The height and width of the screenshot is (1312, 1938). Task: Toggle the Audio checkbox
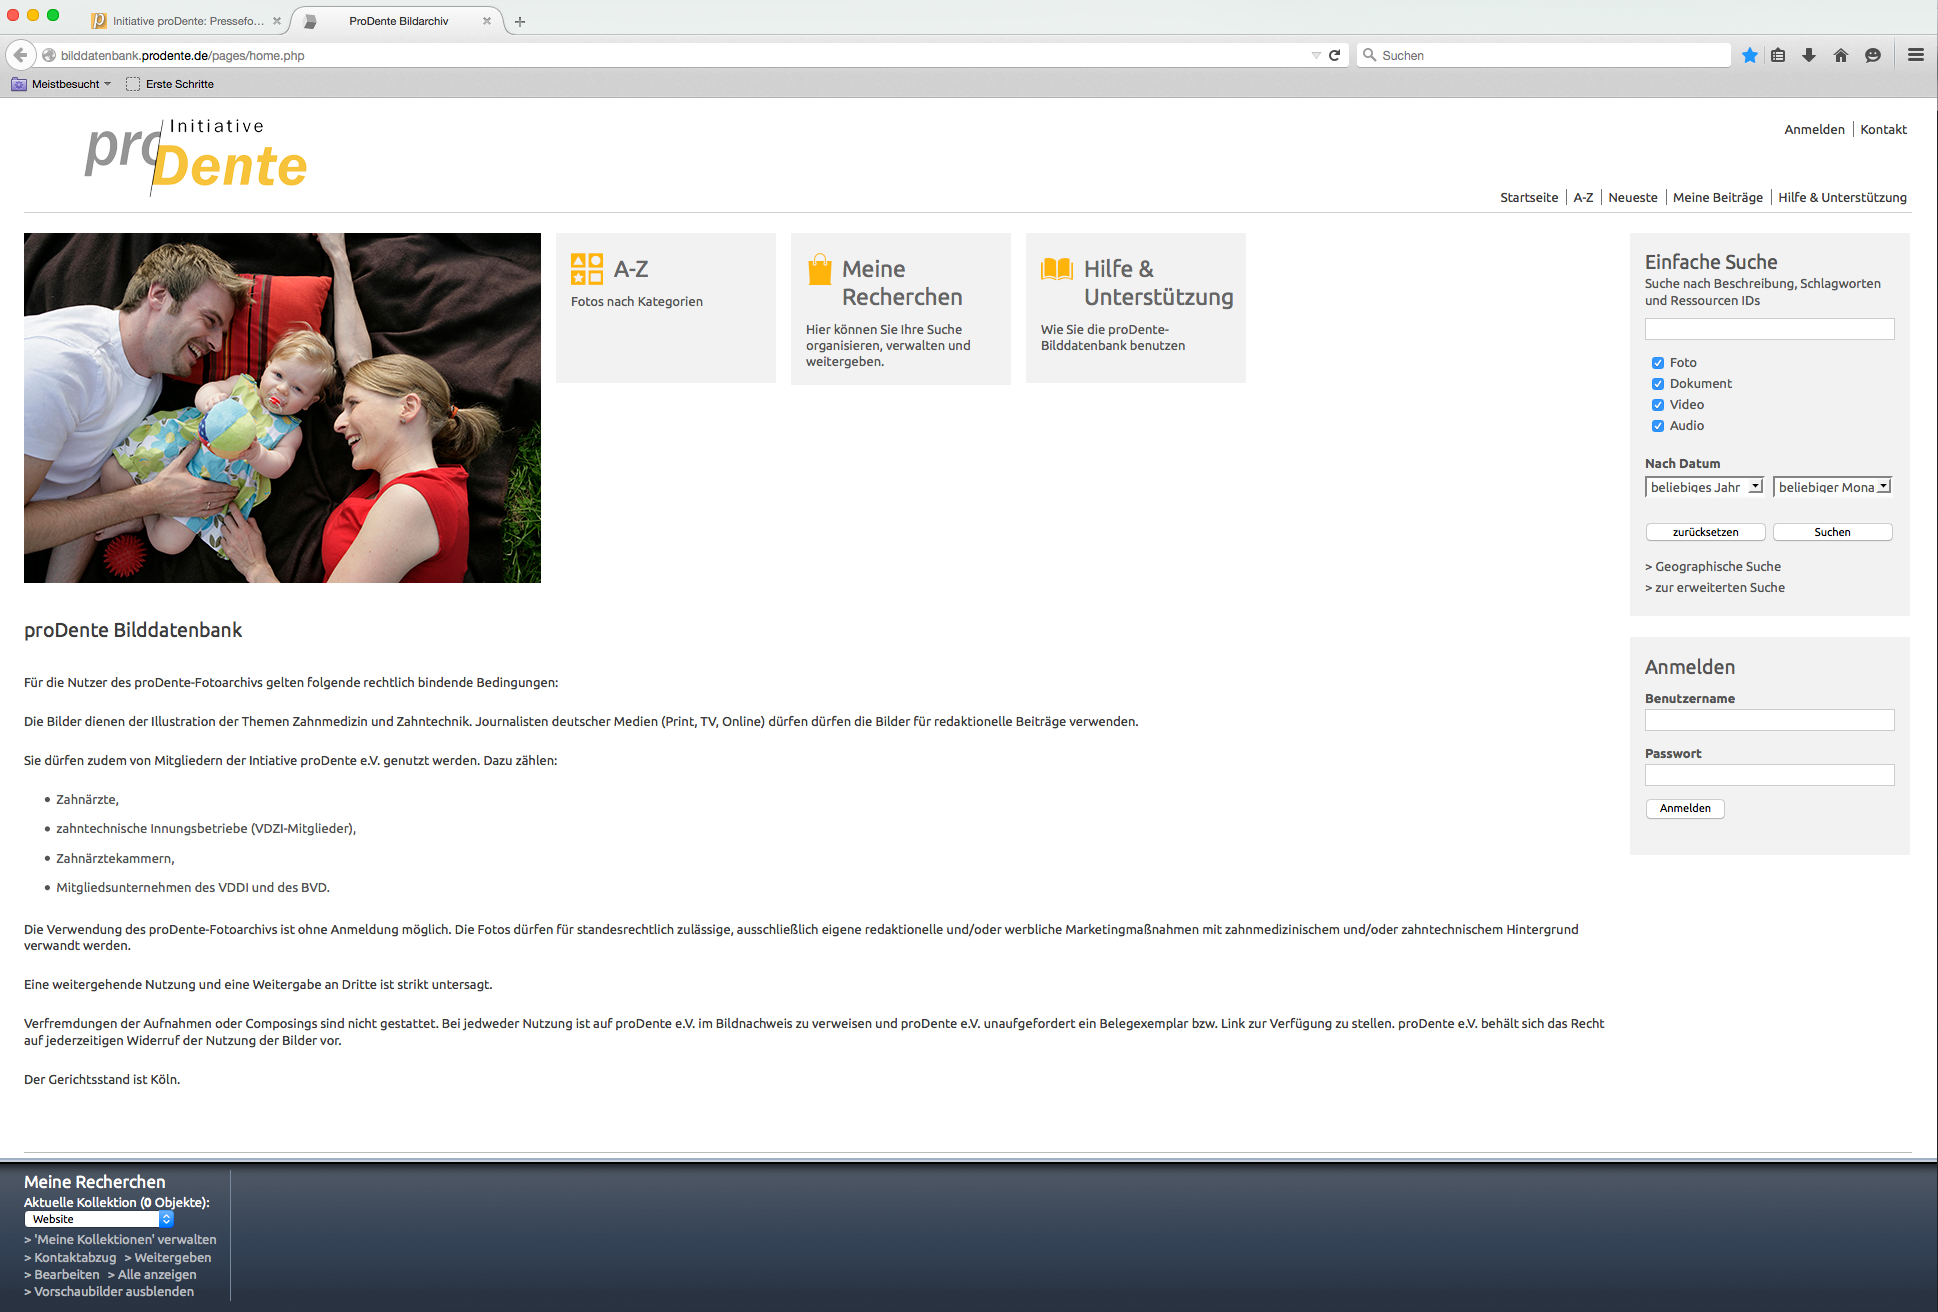click(x=1658, y=426)
